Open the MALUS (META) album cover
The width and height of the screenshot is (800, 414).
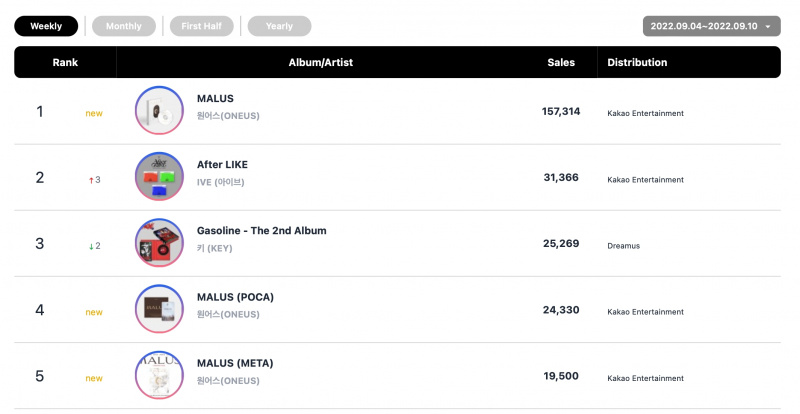click(159, 375)
